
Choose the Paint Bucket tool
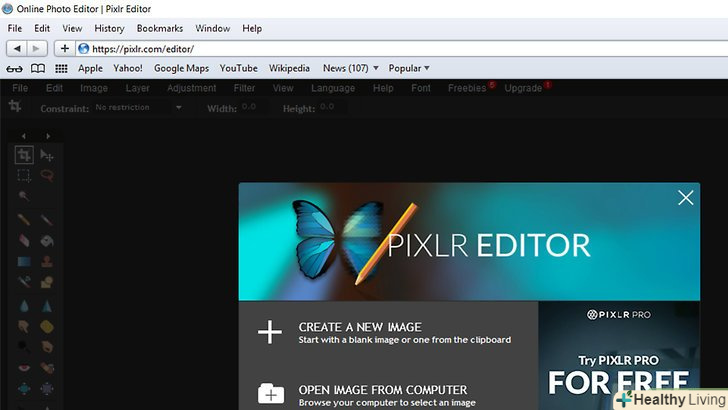46,241
